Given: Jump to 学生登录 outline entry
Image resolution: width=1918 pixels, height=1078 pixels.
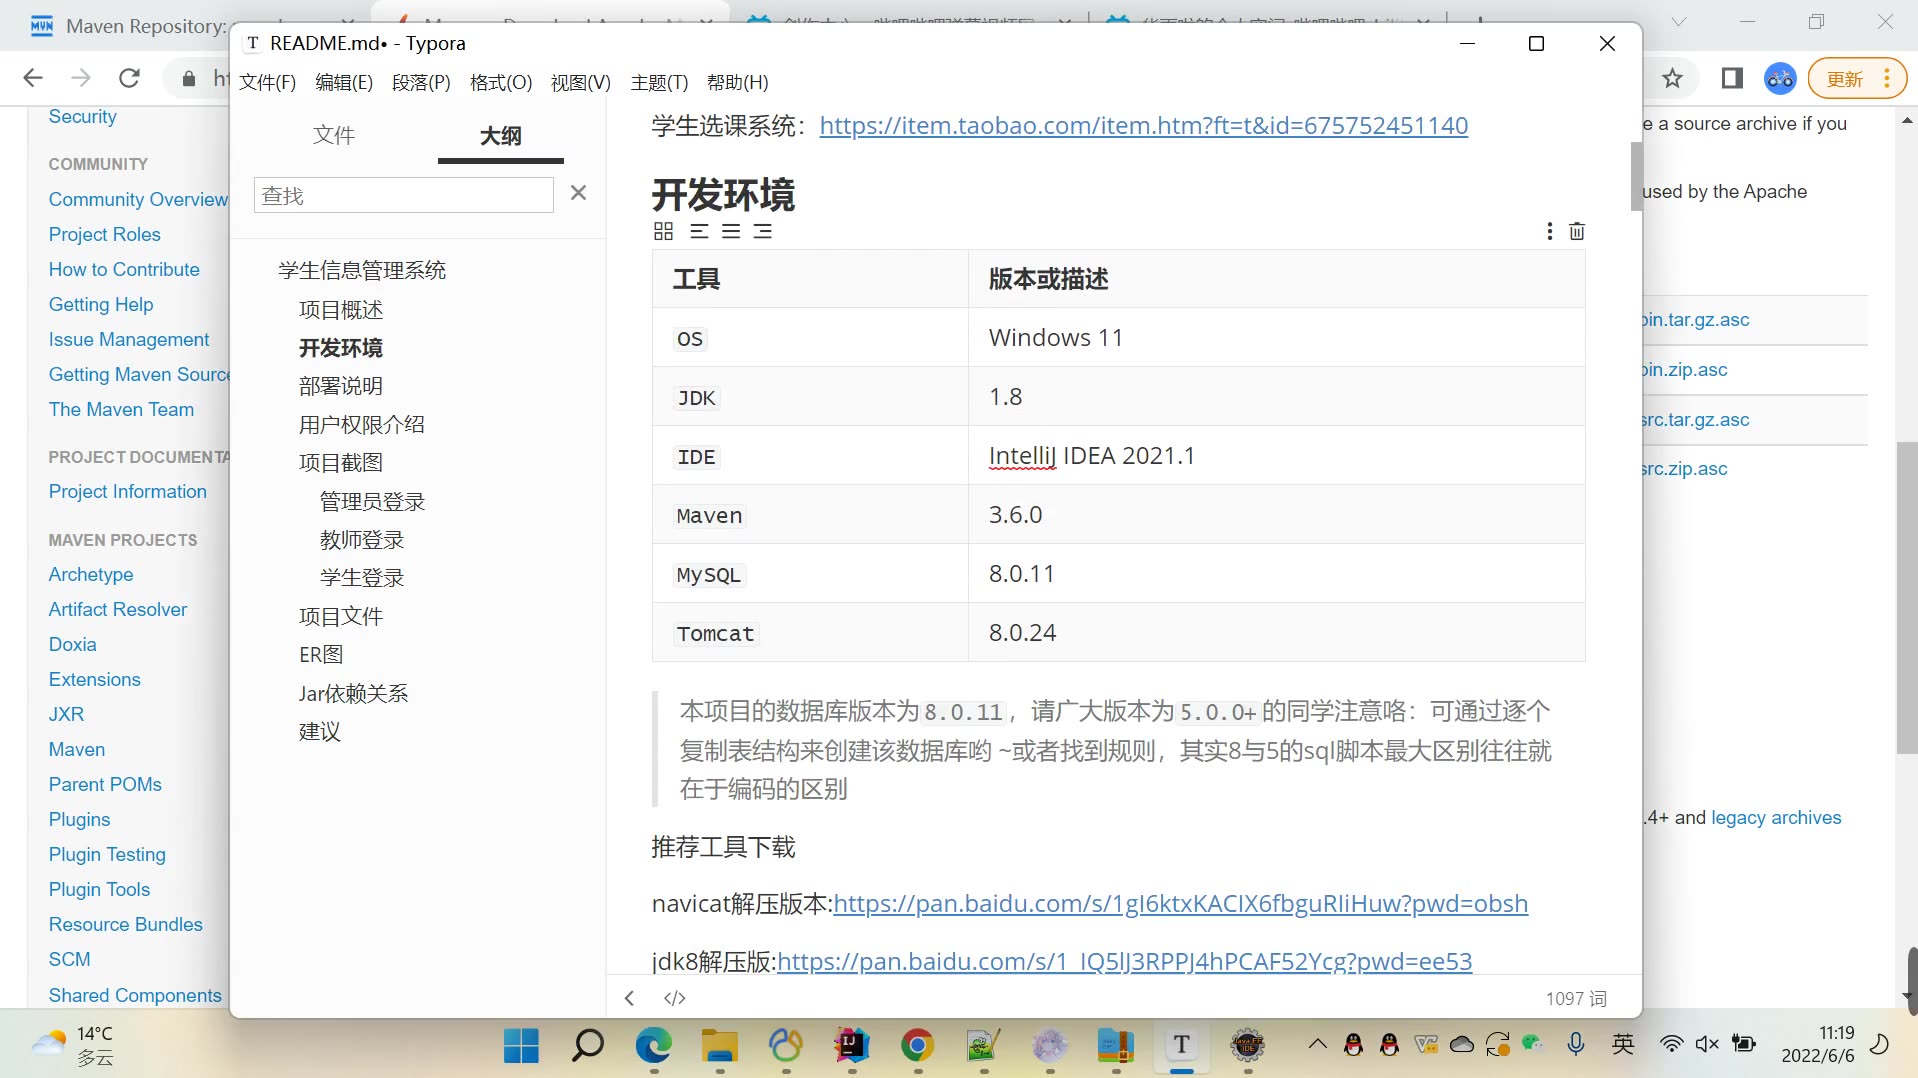Looking at the screenshot, I should pos(362,578).
